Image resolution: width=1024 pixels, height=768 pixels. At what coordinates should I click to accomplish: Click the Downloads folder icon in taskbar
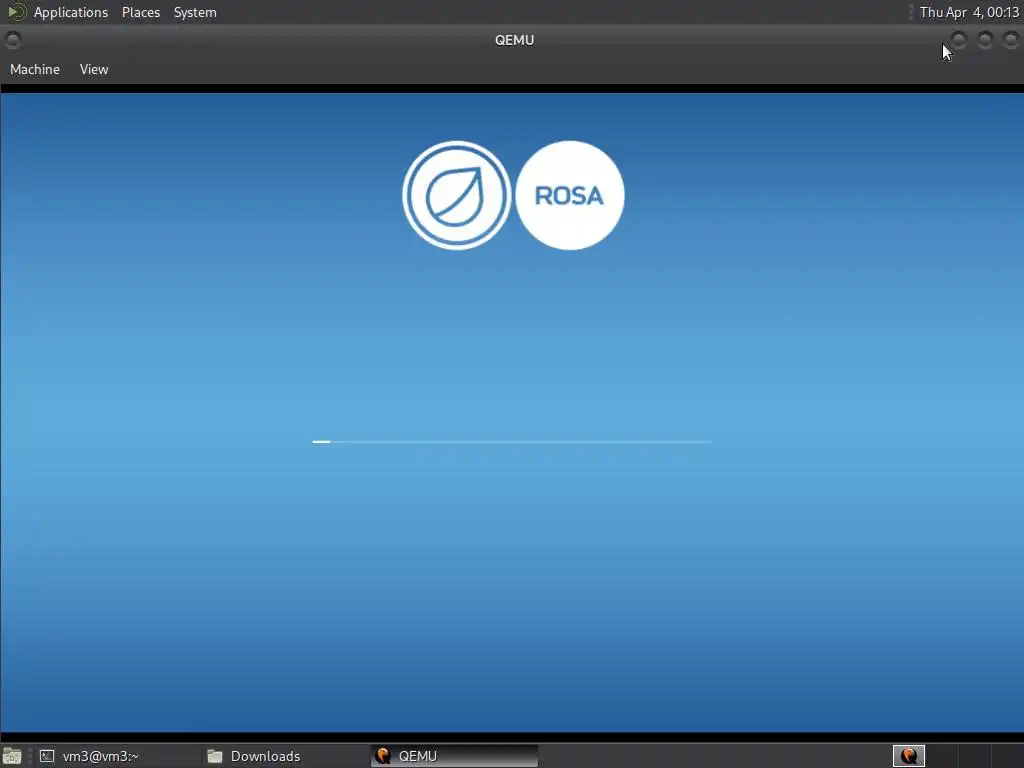point(215,756)
